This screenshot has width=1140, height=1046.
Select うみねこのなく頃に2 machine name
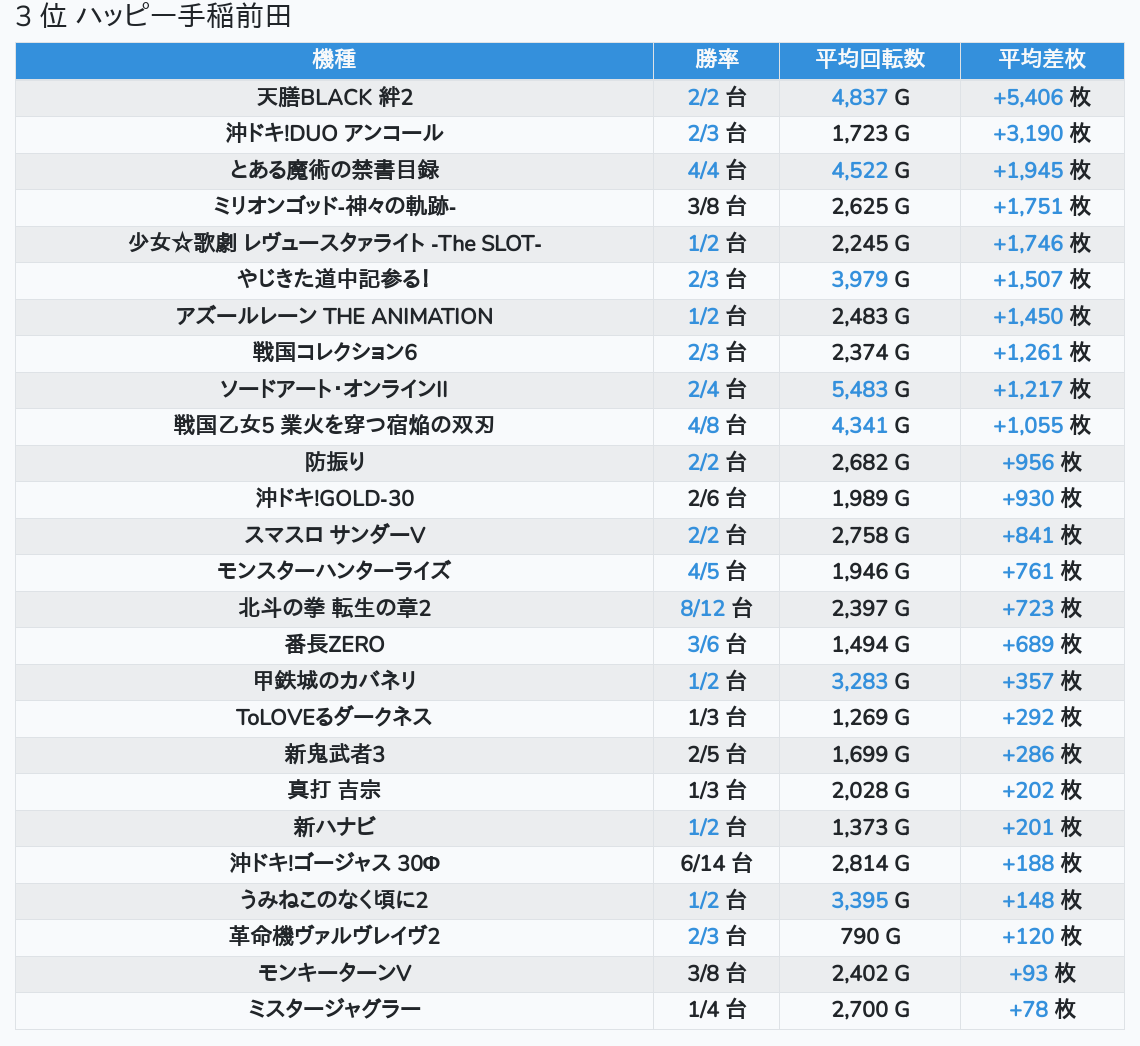coord(334,901)
